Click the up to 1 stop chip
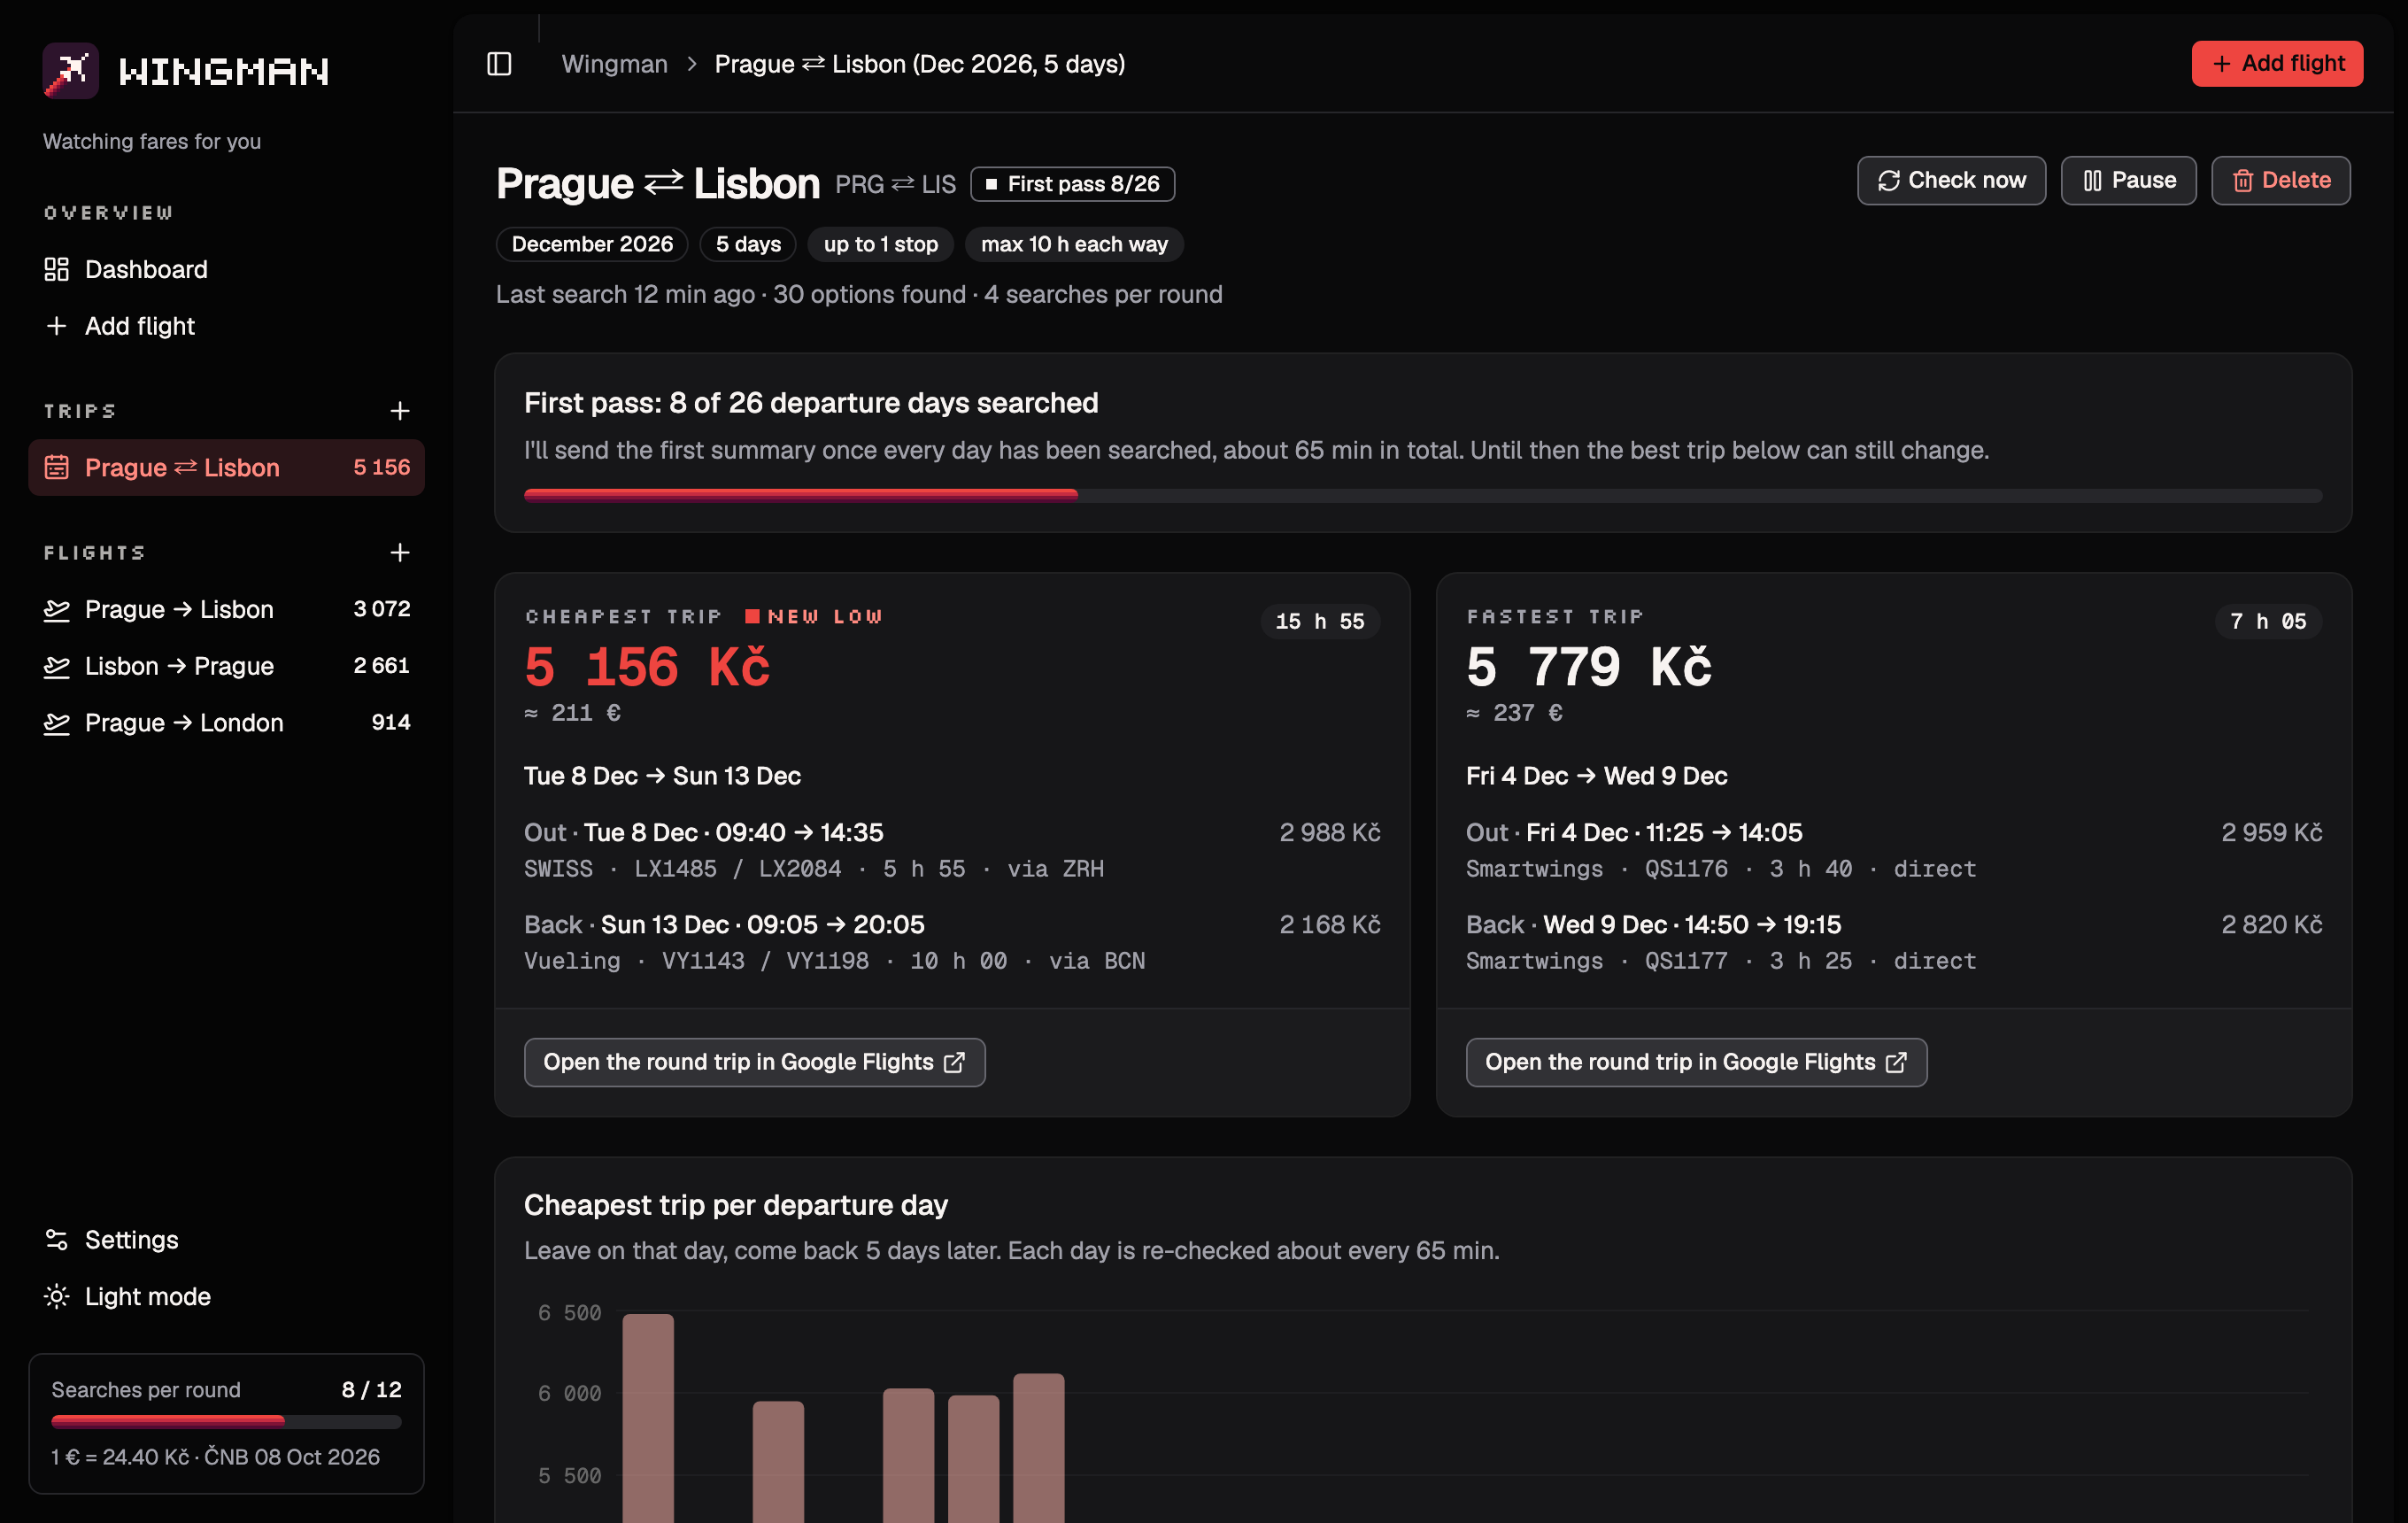Screen dimensions: 2408x1523 click(x=880, y=244)
